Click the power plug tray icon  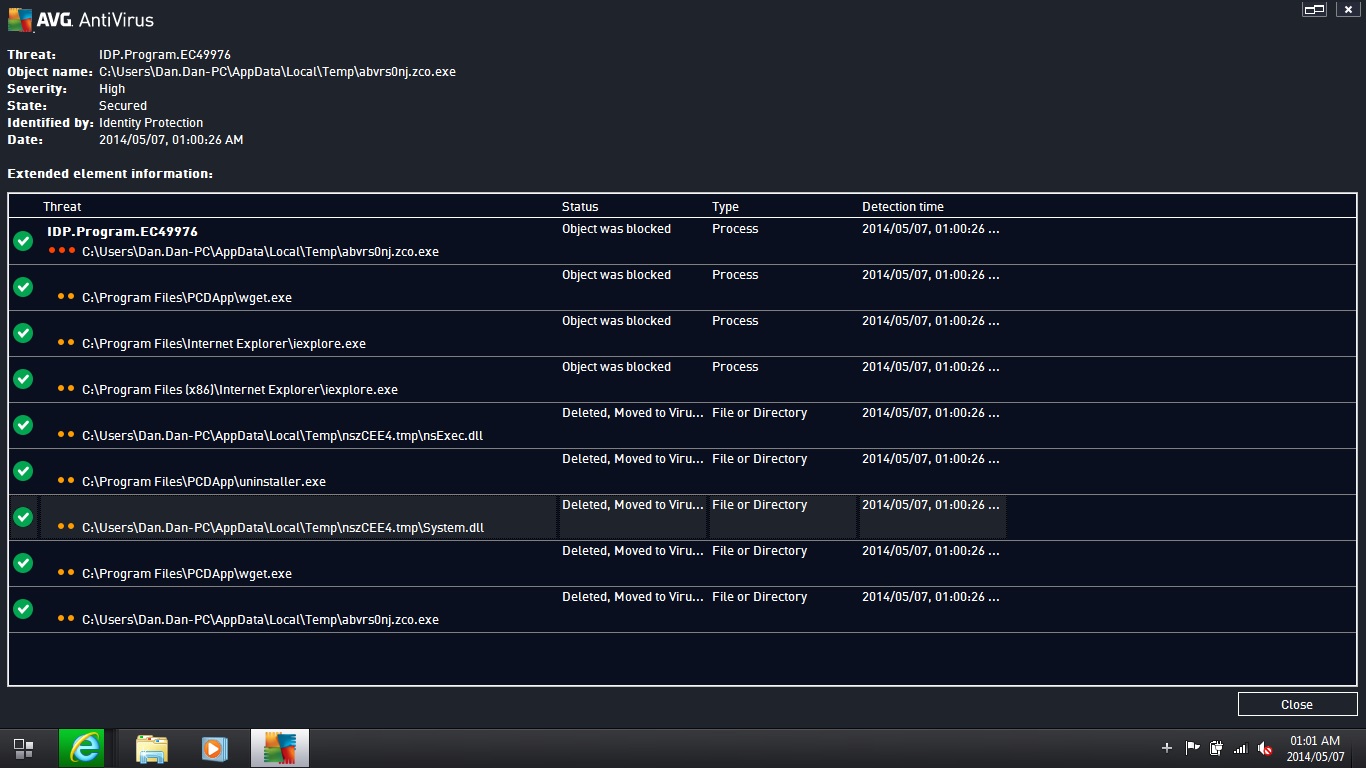click(1216, 748)
